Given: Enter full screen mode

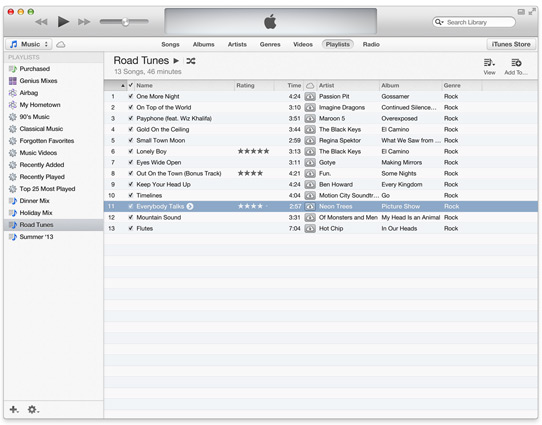Looking at the screenshot, I should click(532, 12).
